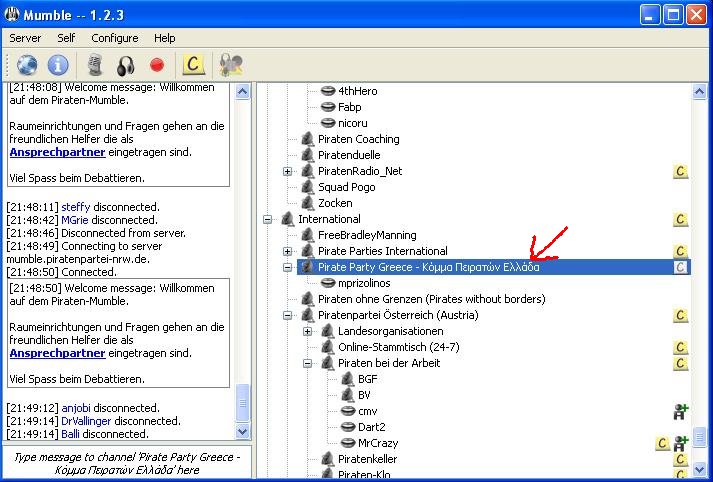The height and width of the screenshot is (482, 713).
Task: Click comment icon on Piratenpartei Österreich row
Action: [x=680, y=316]
